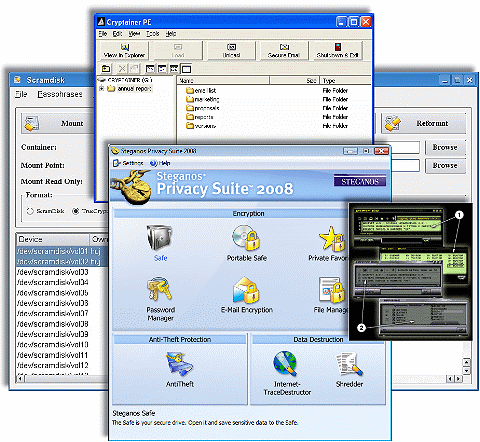Select /dev/scramdisk/vol01 row in Scramdisk
480x442 pixels.
click(x=62, y=251)
